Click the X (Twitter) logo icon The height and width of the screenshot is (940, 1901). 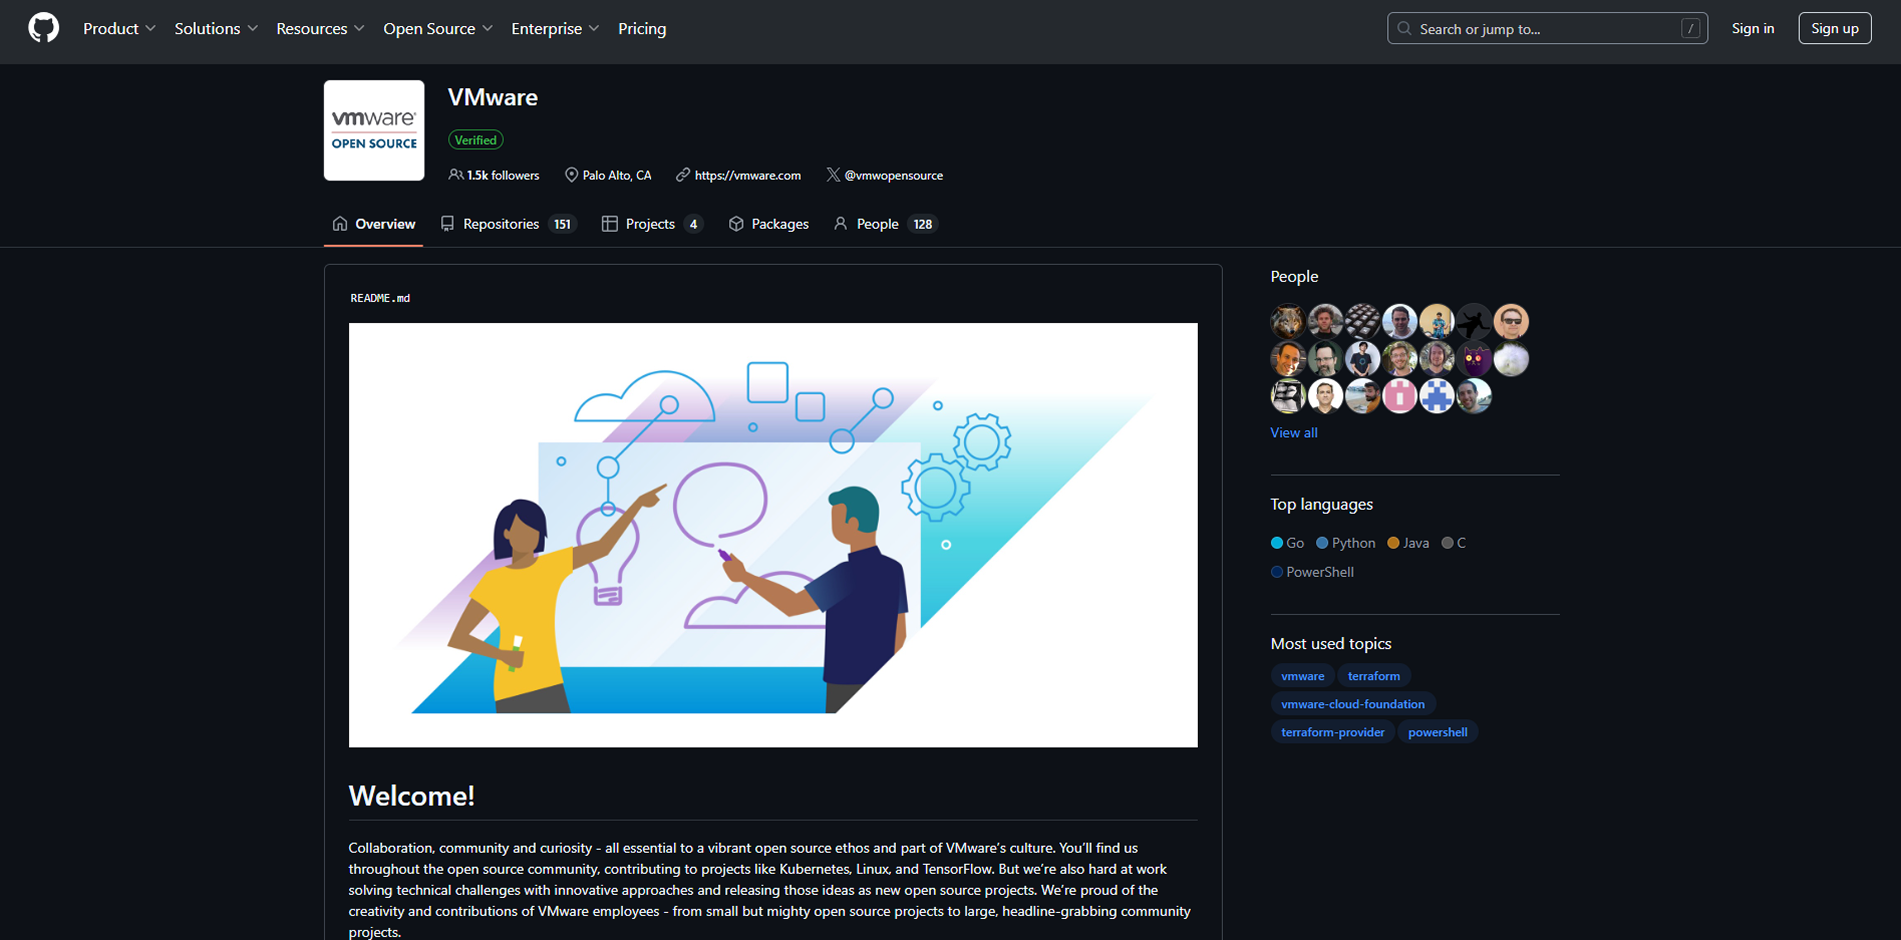coord(832,174)
